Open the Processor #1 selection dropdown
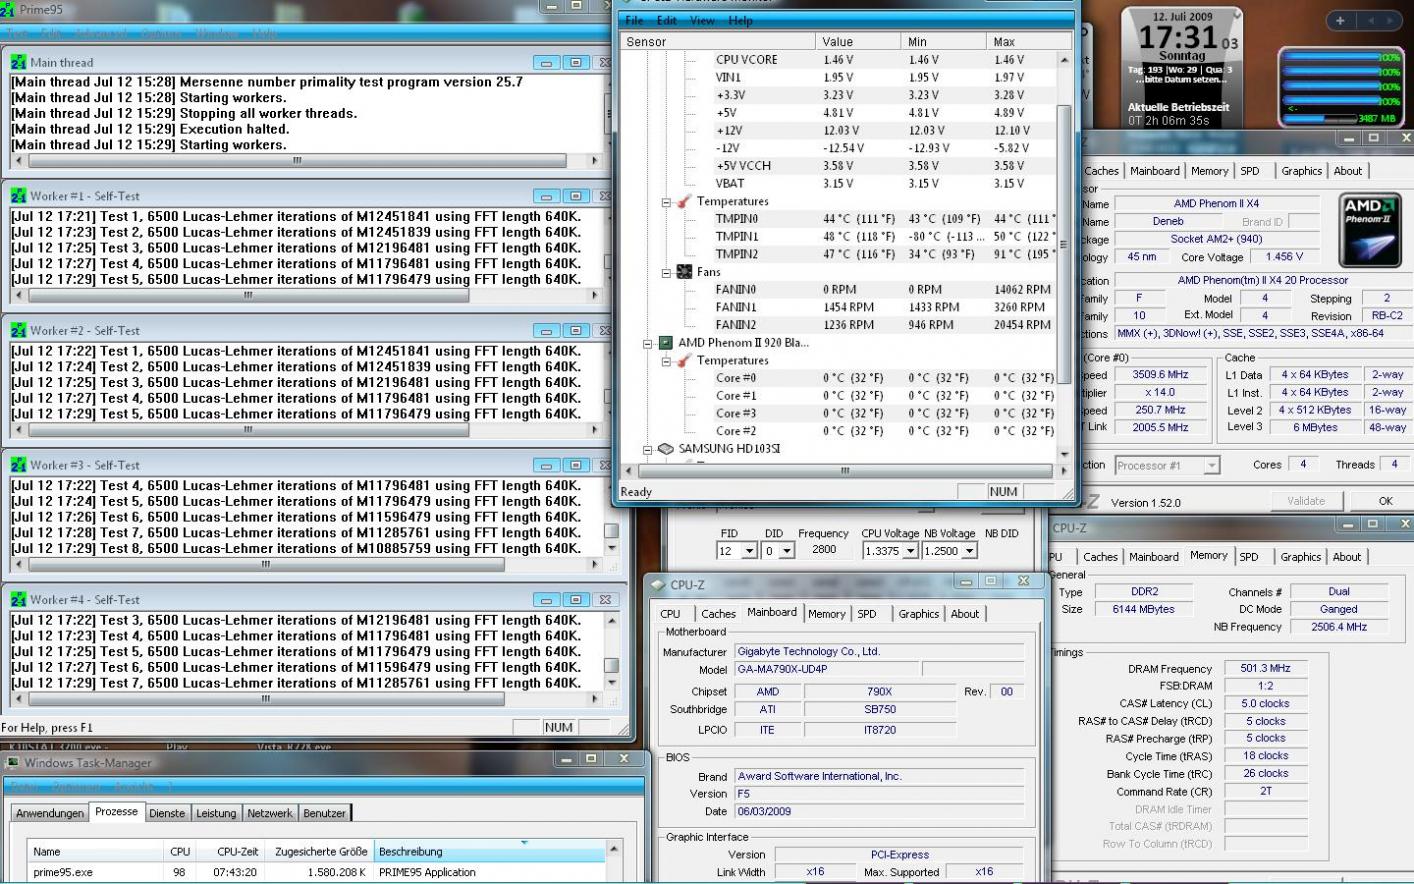Viewport: 1414px width, 884px height. [x=1212, y=465]
